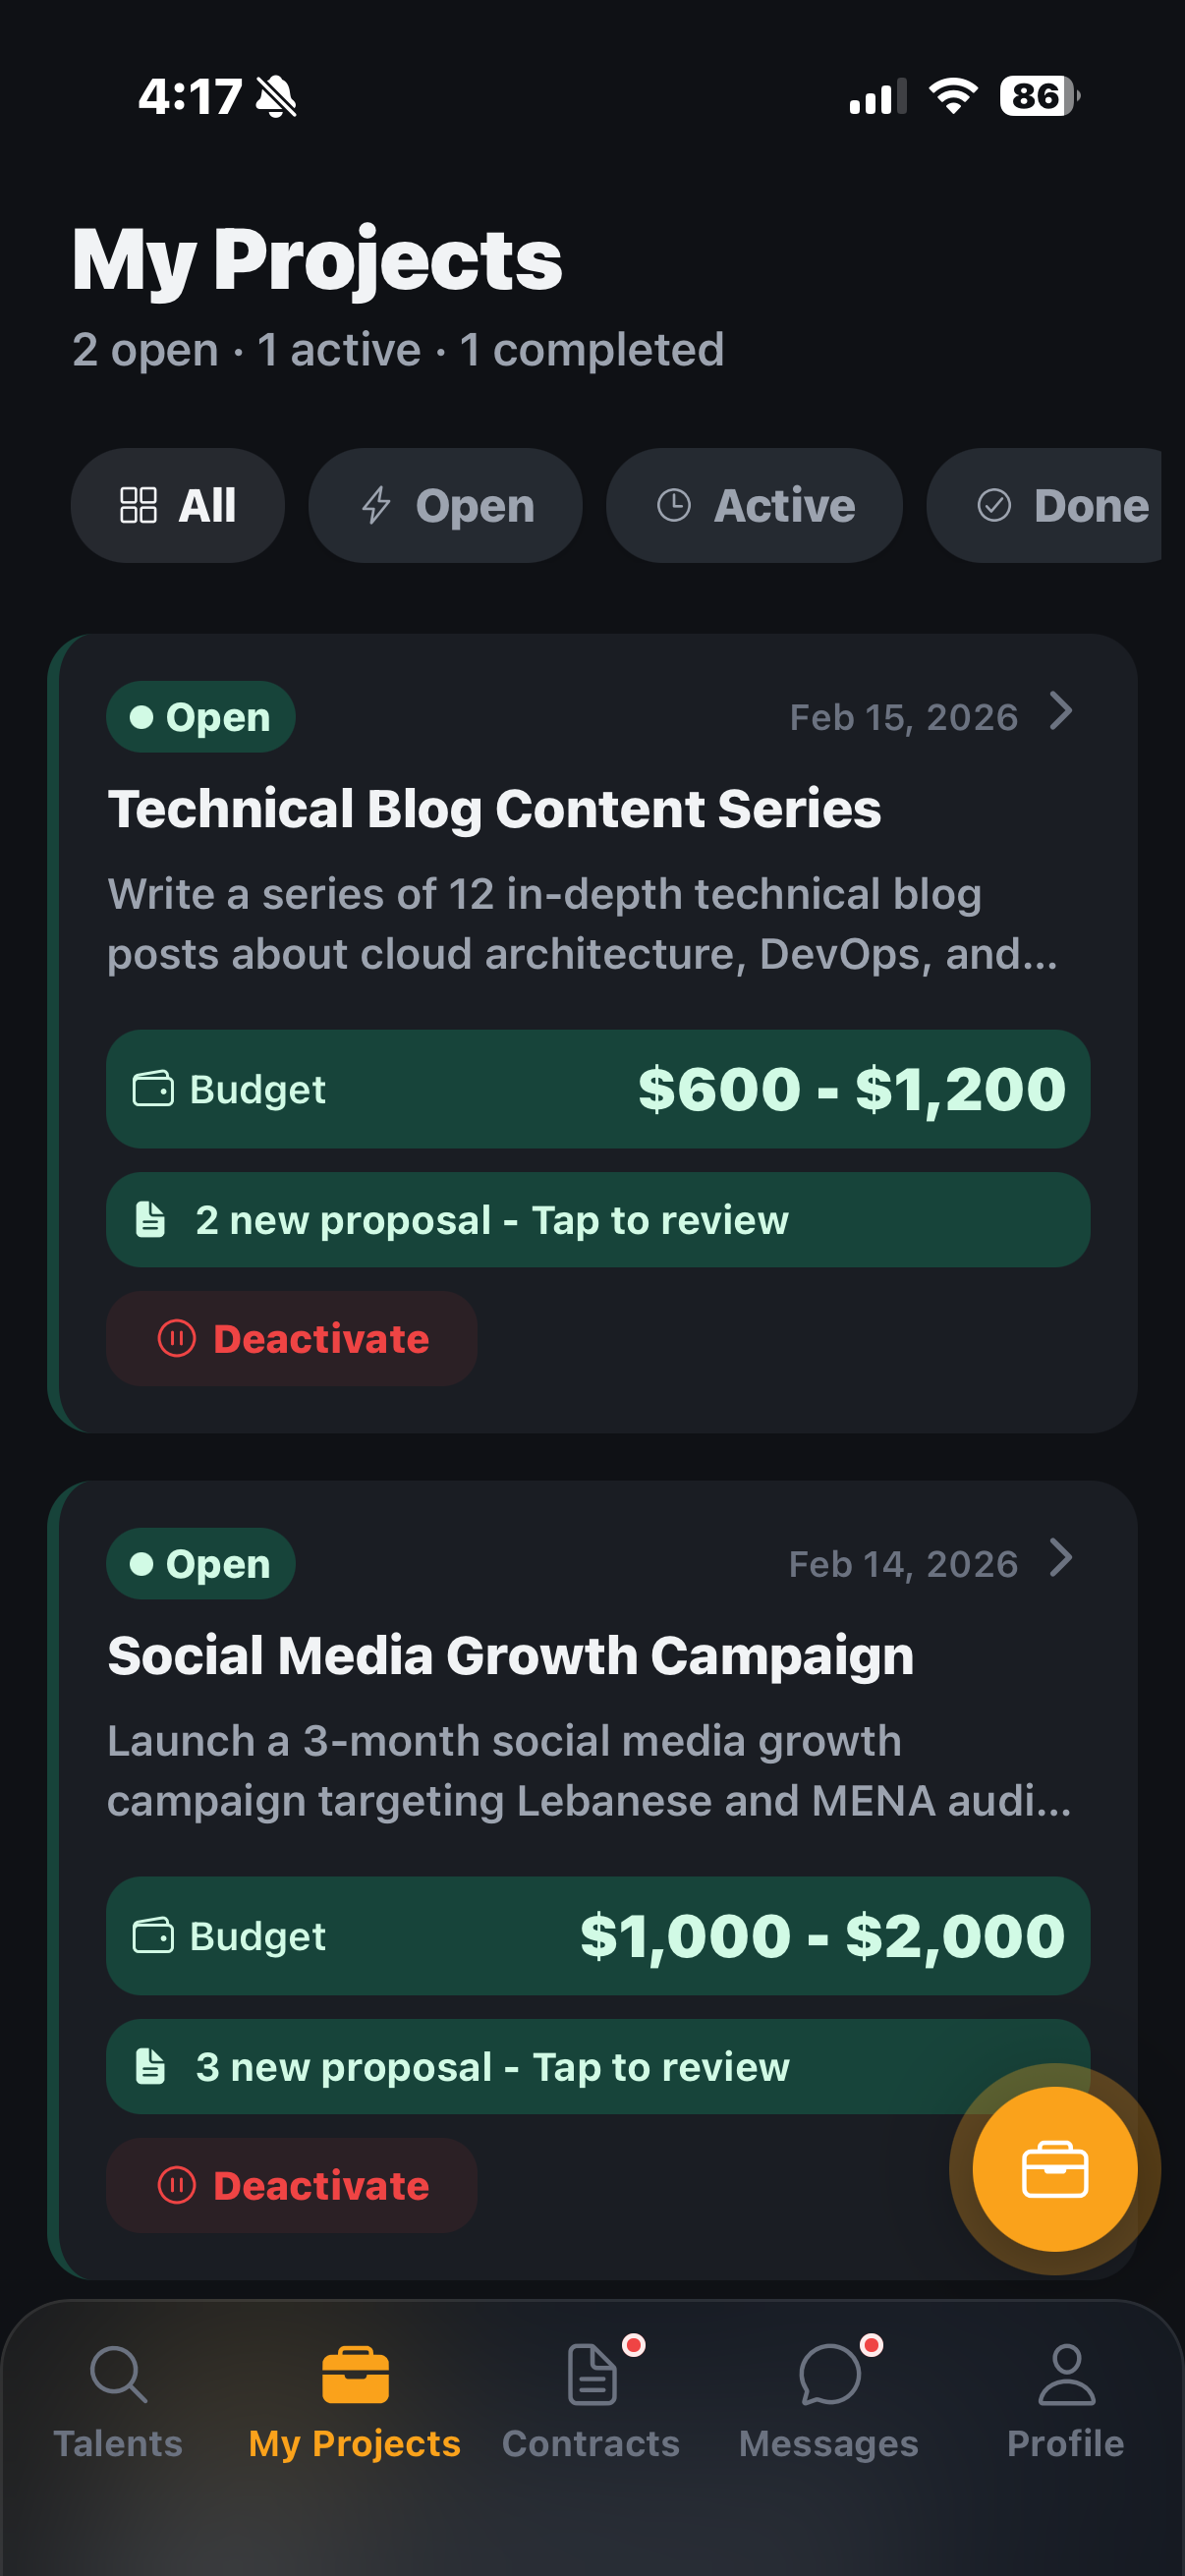
Task: Tap the orange briefcase floating button
Action: point(1054,2169)
